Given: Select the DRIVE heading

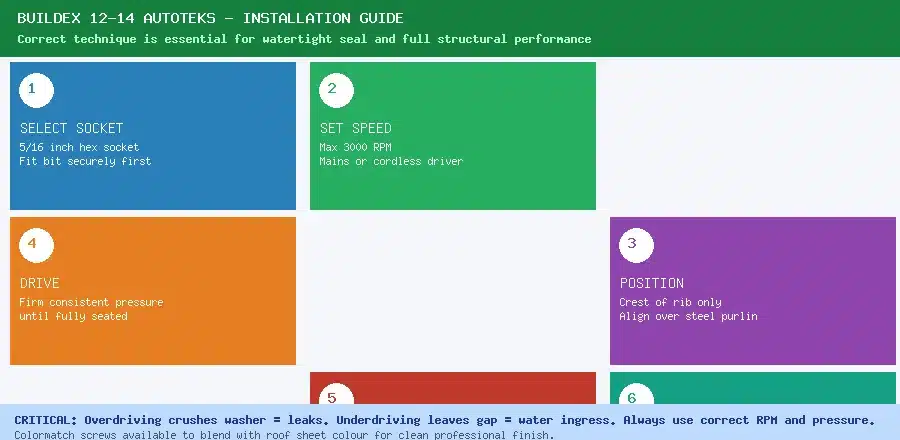Looking at the screenshot, I should pyautogui.click(x=40, y=283).
